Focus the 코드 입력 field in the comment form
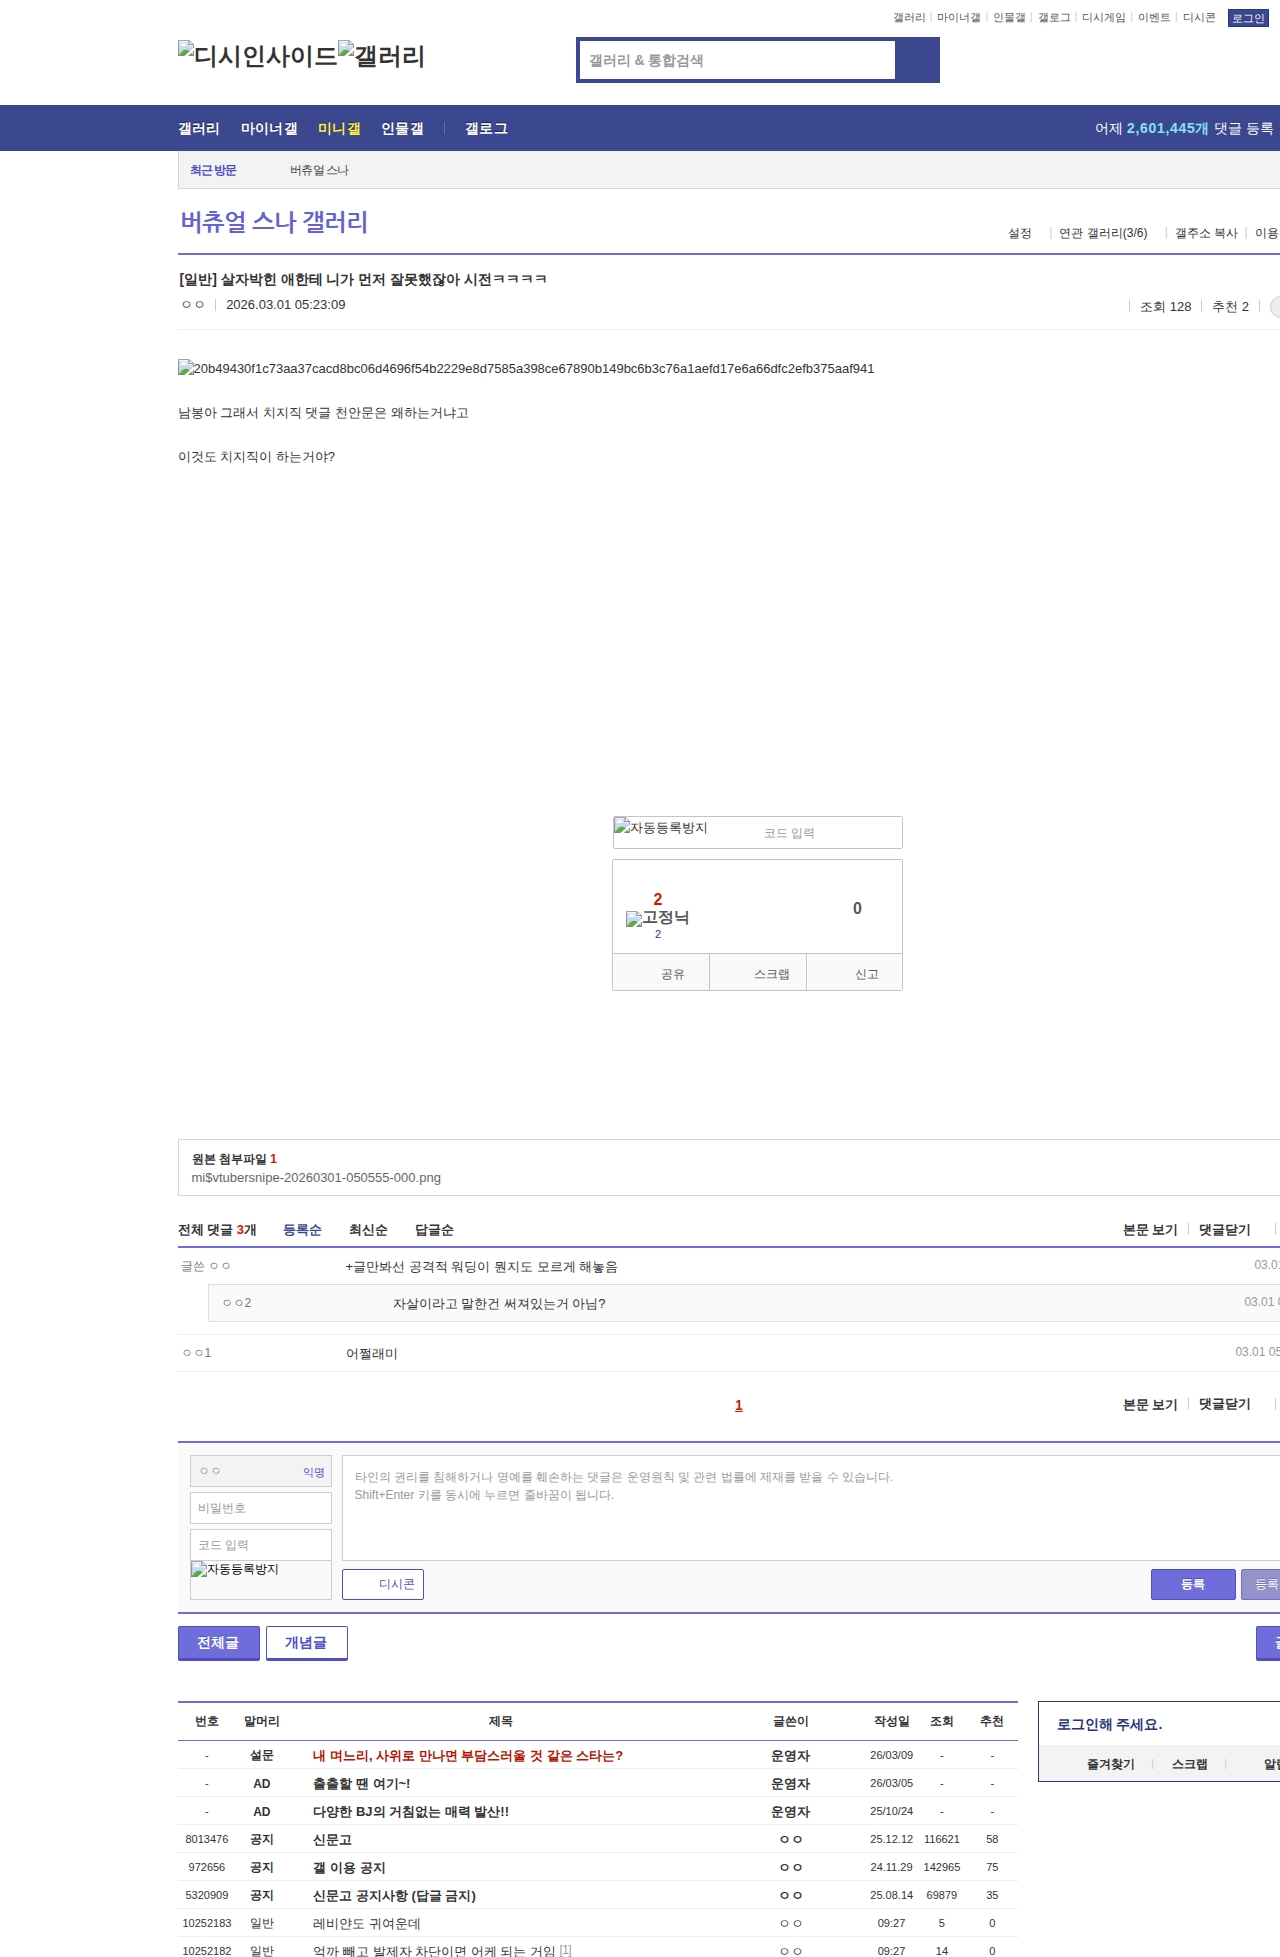 coord(261,1545)
